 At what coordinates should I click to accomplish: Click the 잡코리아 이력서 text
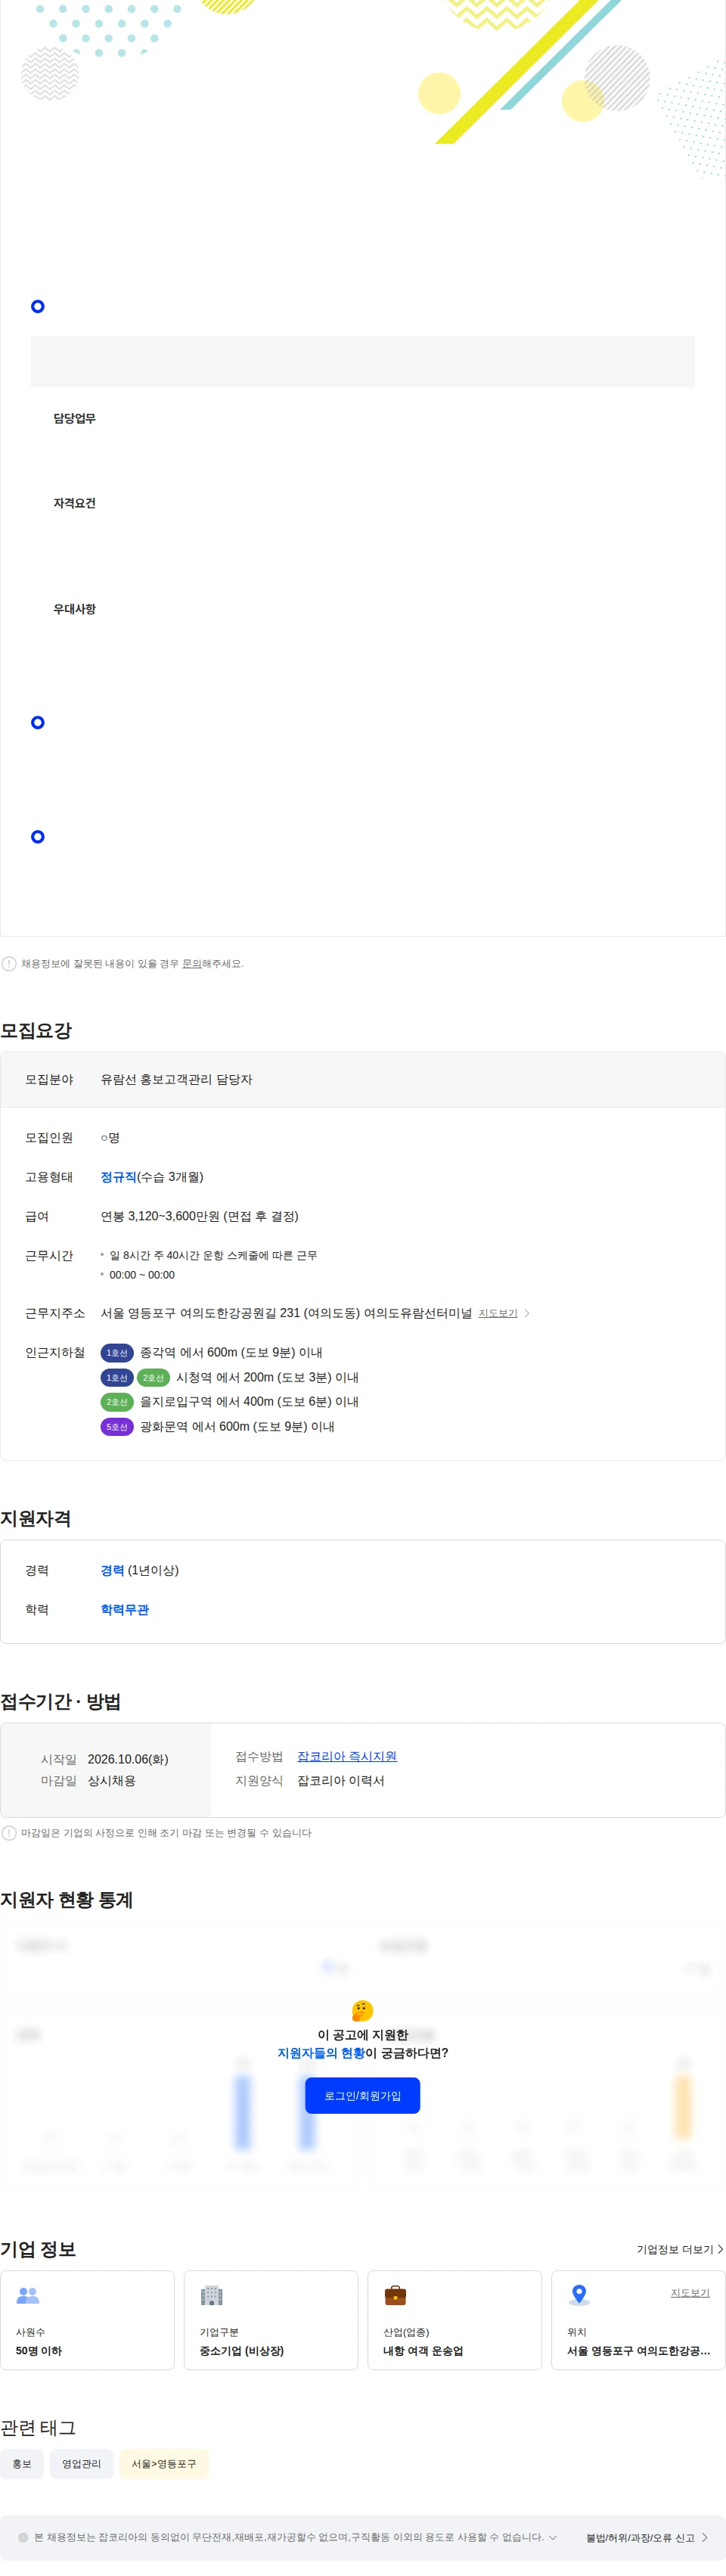pyautogui.click(x=341, y=1781)
